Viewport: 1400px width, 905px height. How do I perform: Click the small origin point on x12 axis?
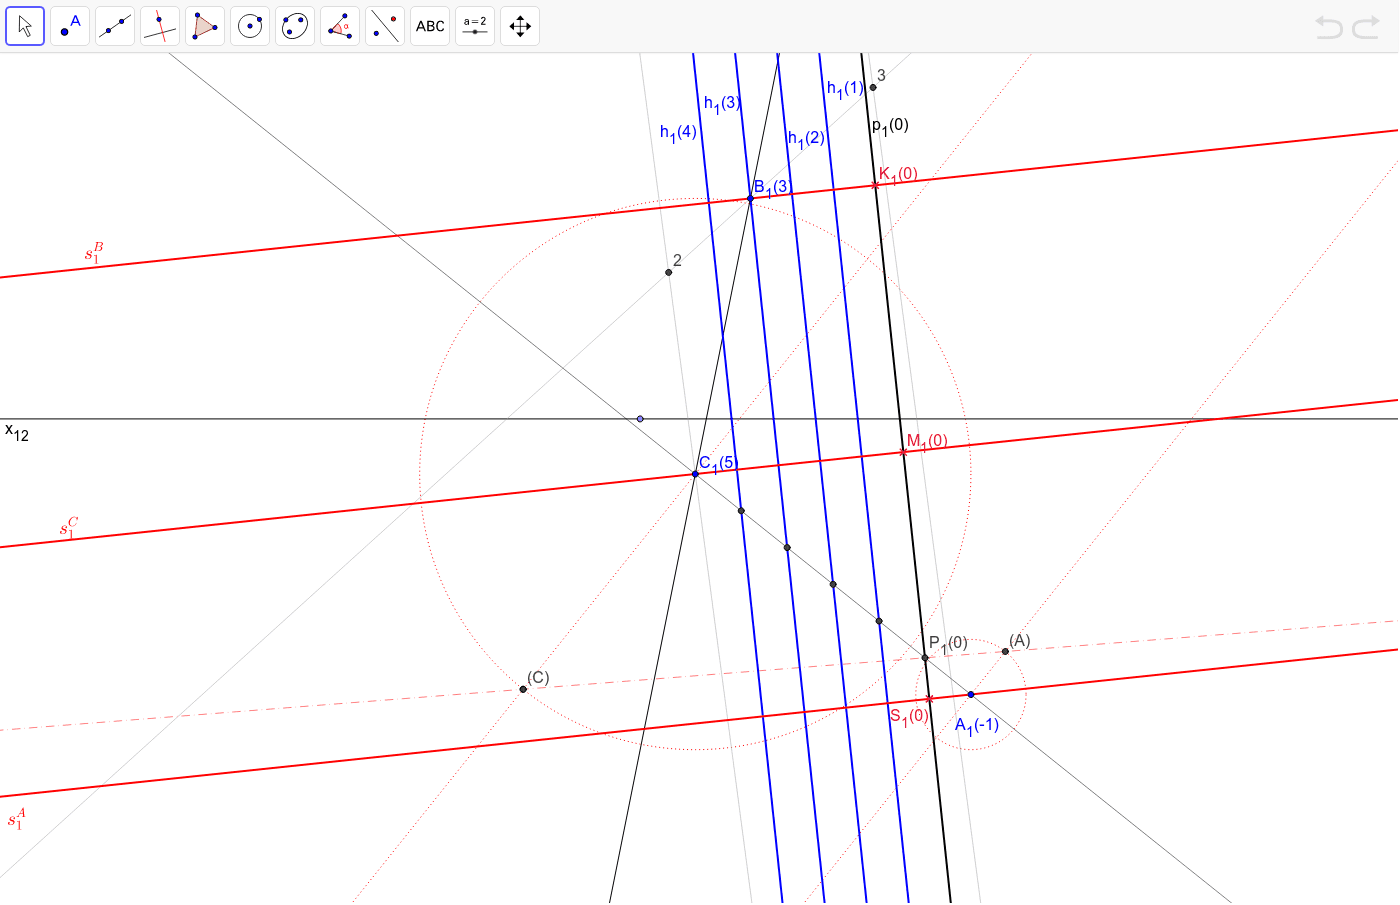click(x=640, y=419)
